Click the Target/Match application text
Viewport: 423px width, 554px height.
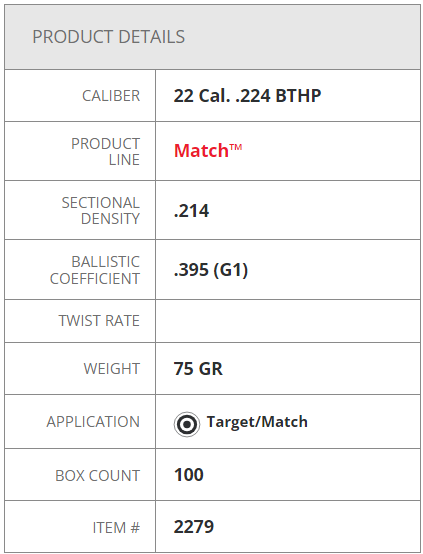(257, 422)
